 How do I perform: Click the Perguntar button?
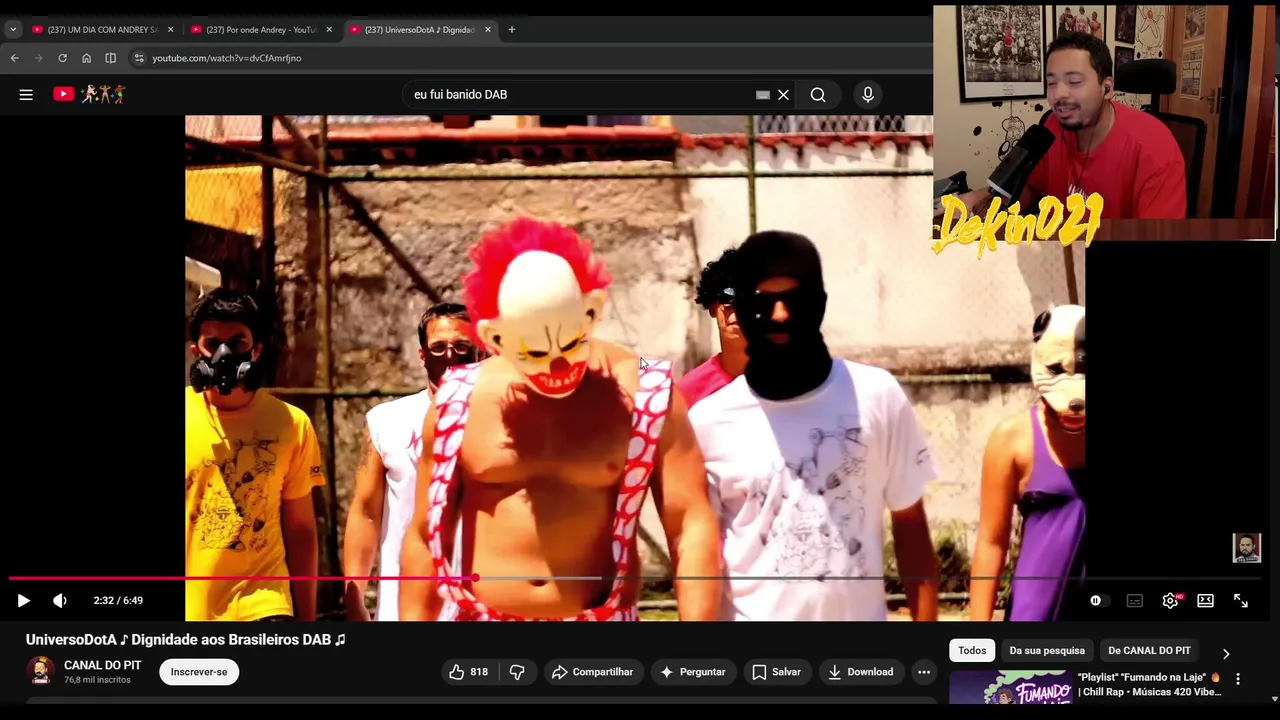[693, 672]
